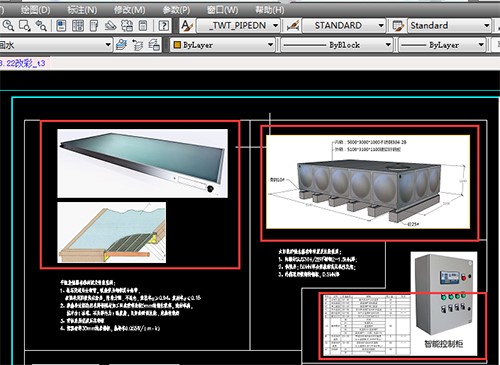Open the Text Style manager icon

[x=187, y=26]
